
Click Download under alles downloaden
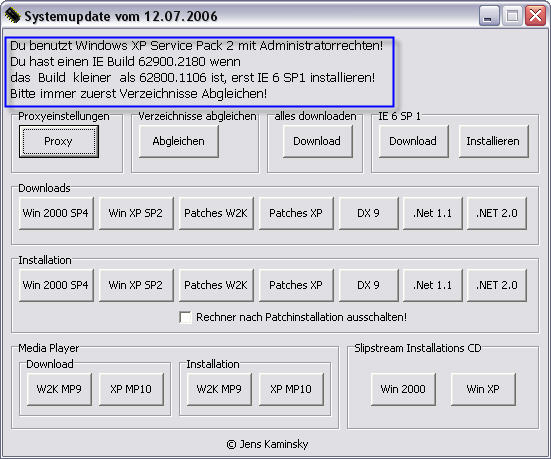pos(317,141)
